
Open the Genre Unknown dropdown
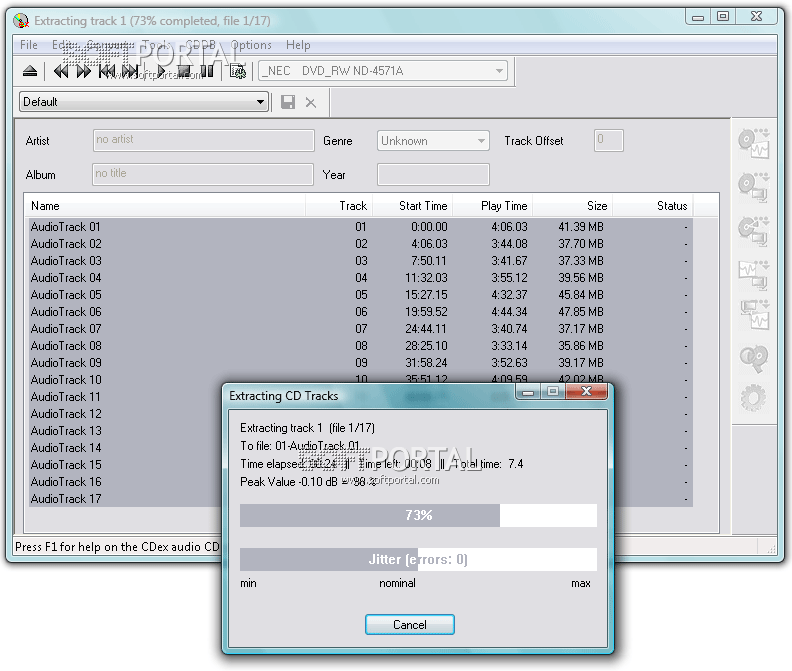point(433,140)
